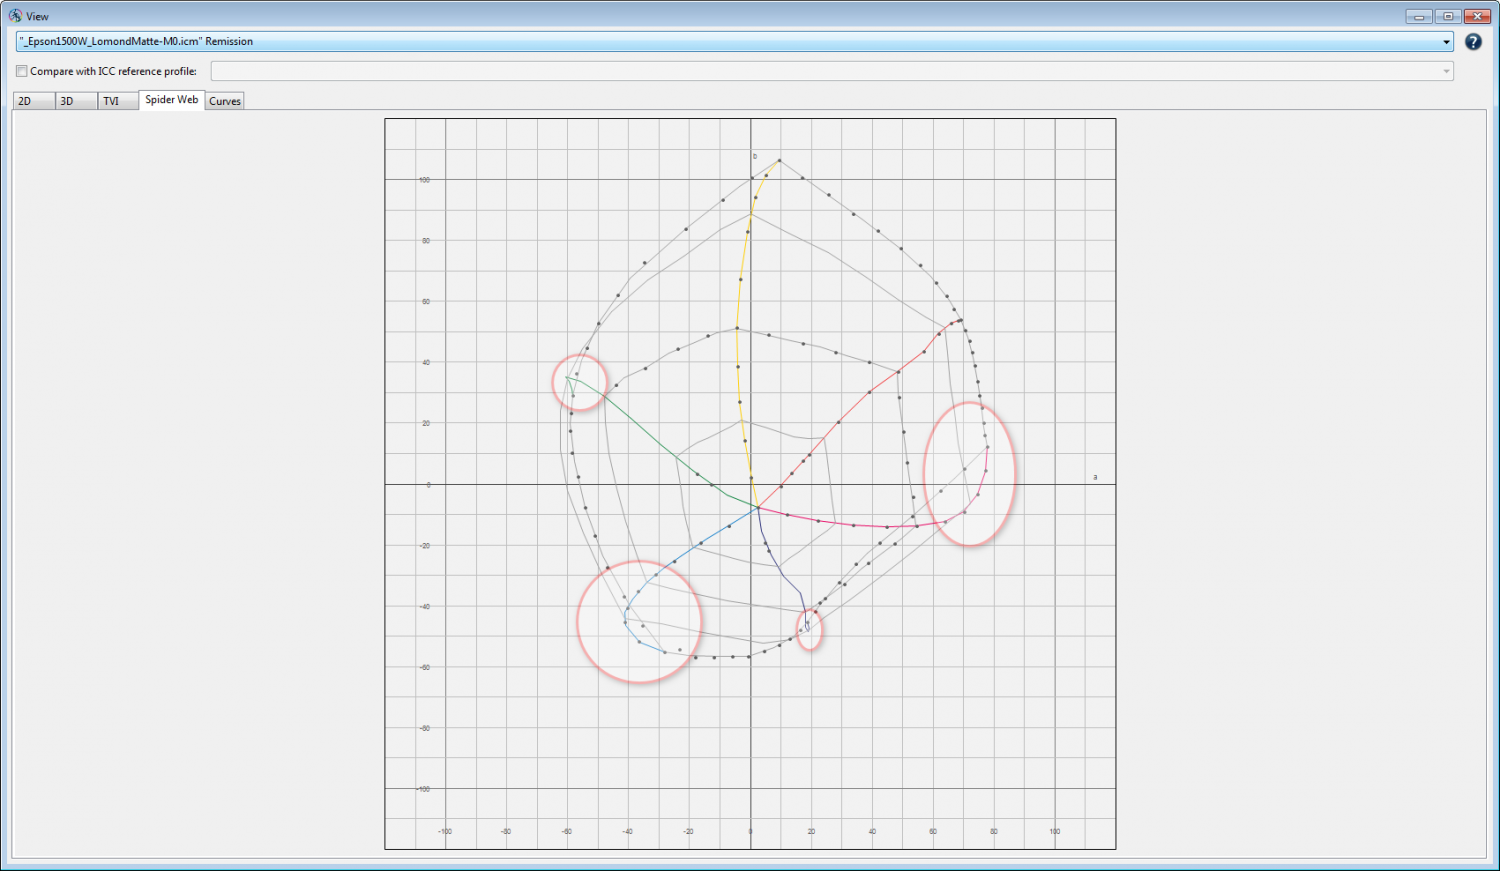Switch to the 2D tab
Image resolution: width=1500 pixels, height=871 pixels.
[x=34, y=101]
